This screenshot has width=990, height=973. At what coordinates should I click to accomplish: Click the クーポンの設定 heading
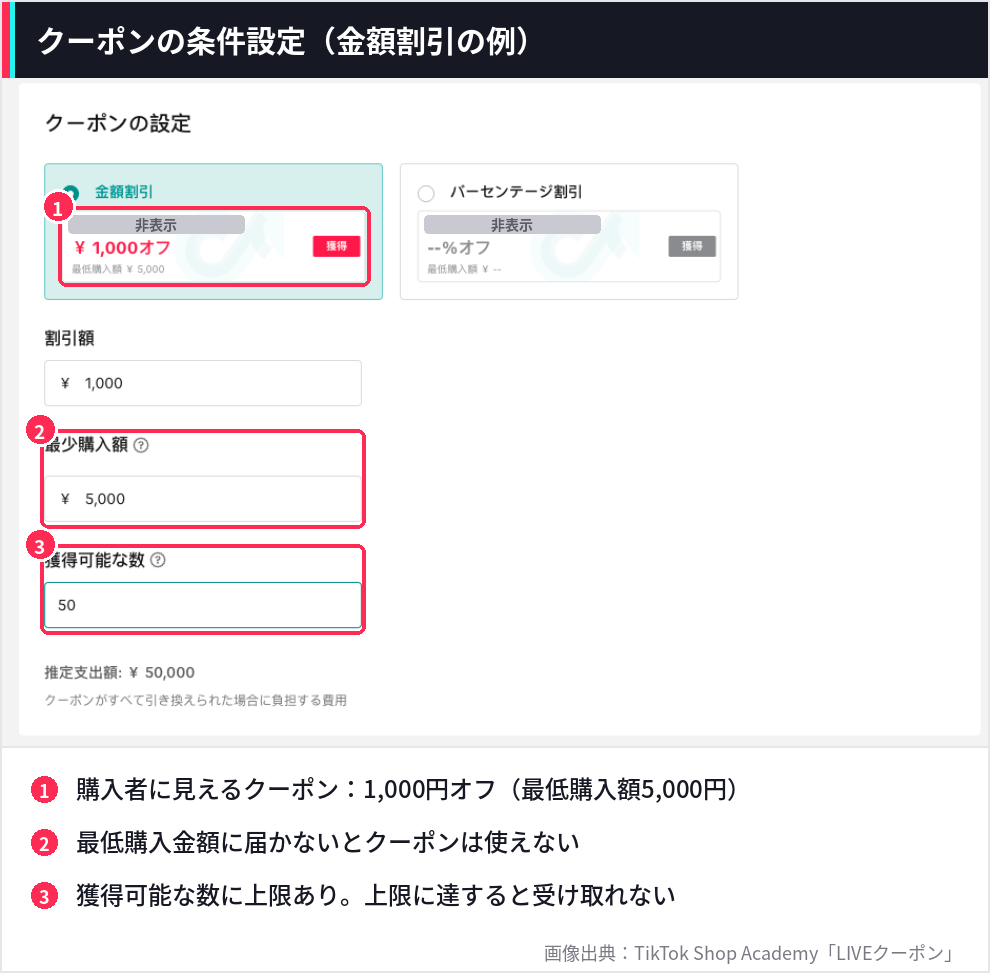tap(118, 123)
